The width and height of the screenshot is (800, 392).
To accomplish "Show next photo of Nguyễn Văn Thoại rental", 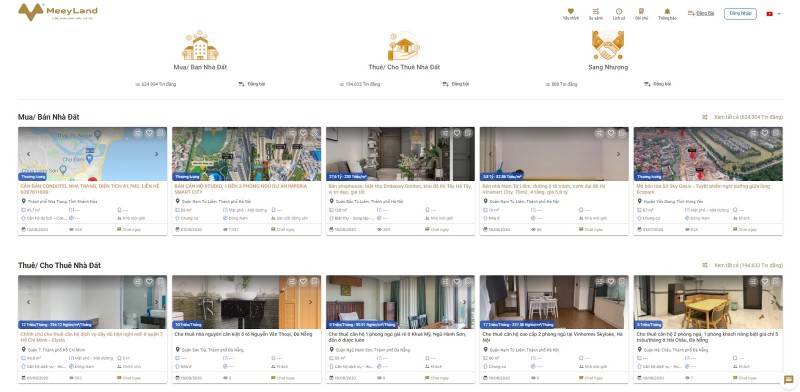I will coord(311,302).
